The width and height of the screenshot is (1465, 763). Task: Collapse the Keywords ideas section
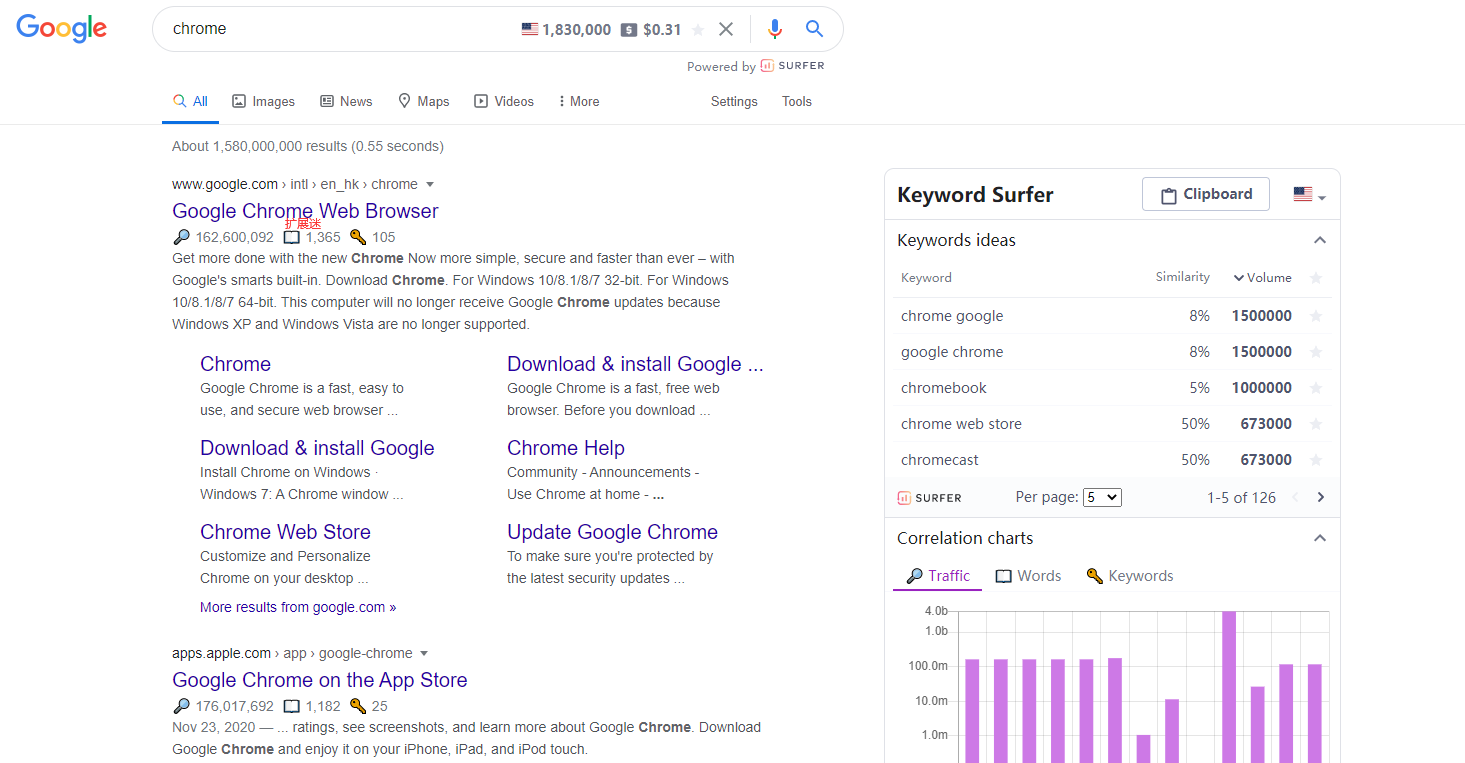pos(1320,240)
